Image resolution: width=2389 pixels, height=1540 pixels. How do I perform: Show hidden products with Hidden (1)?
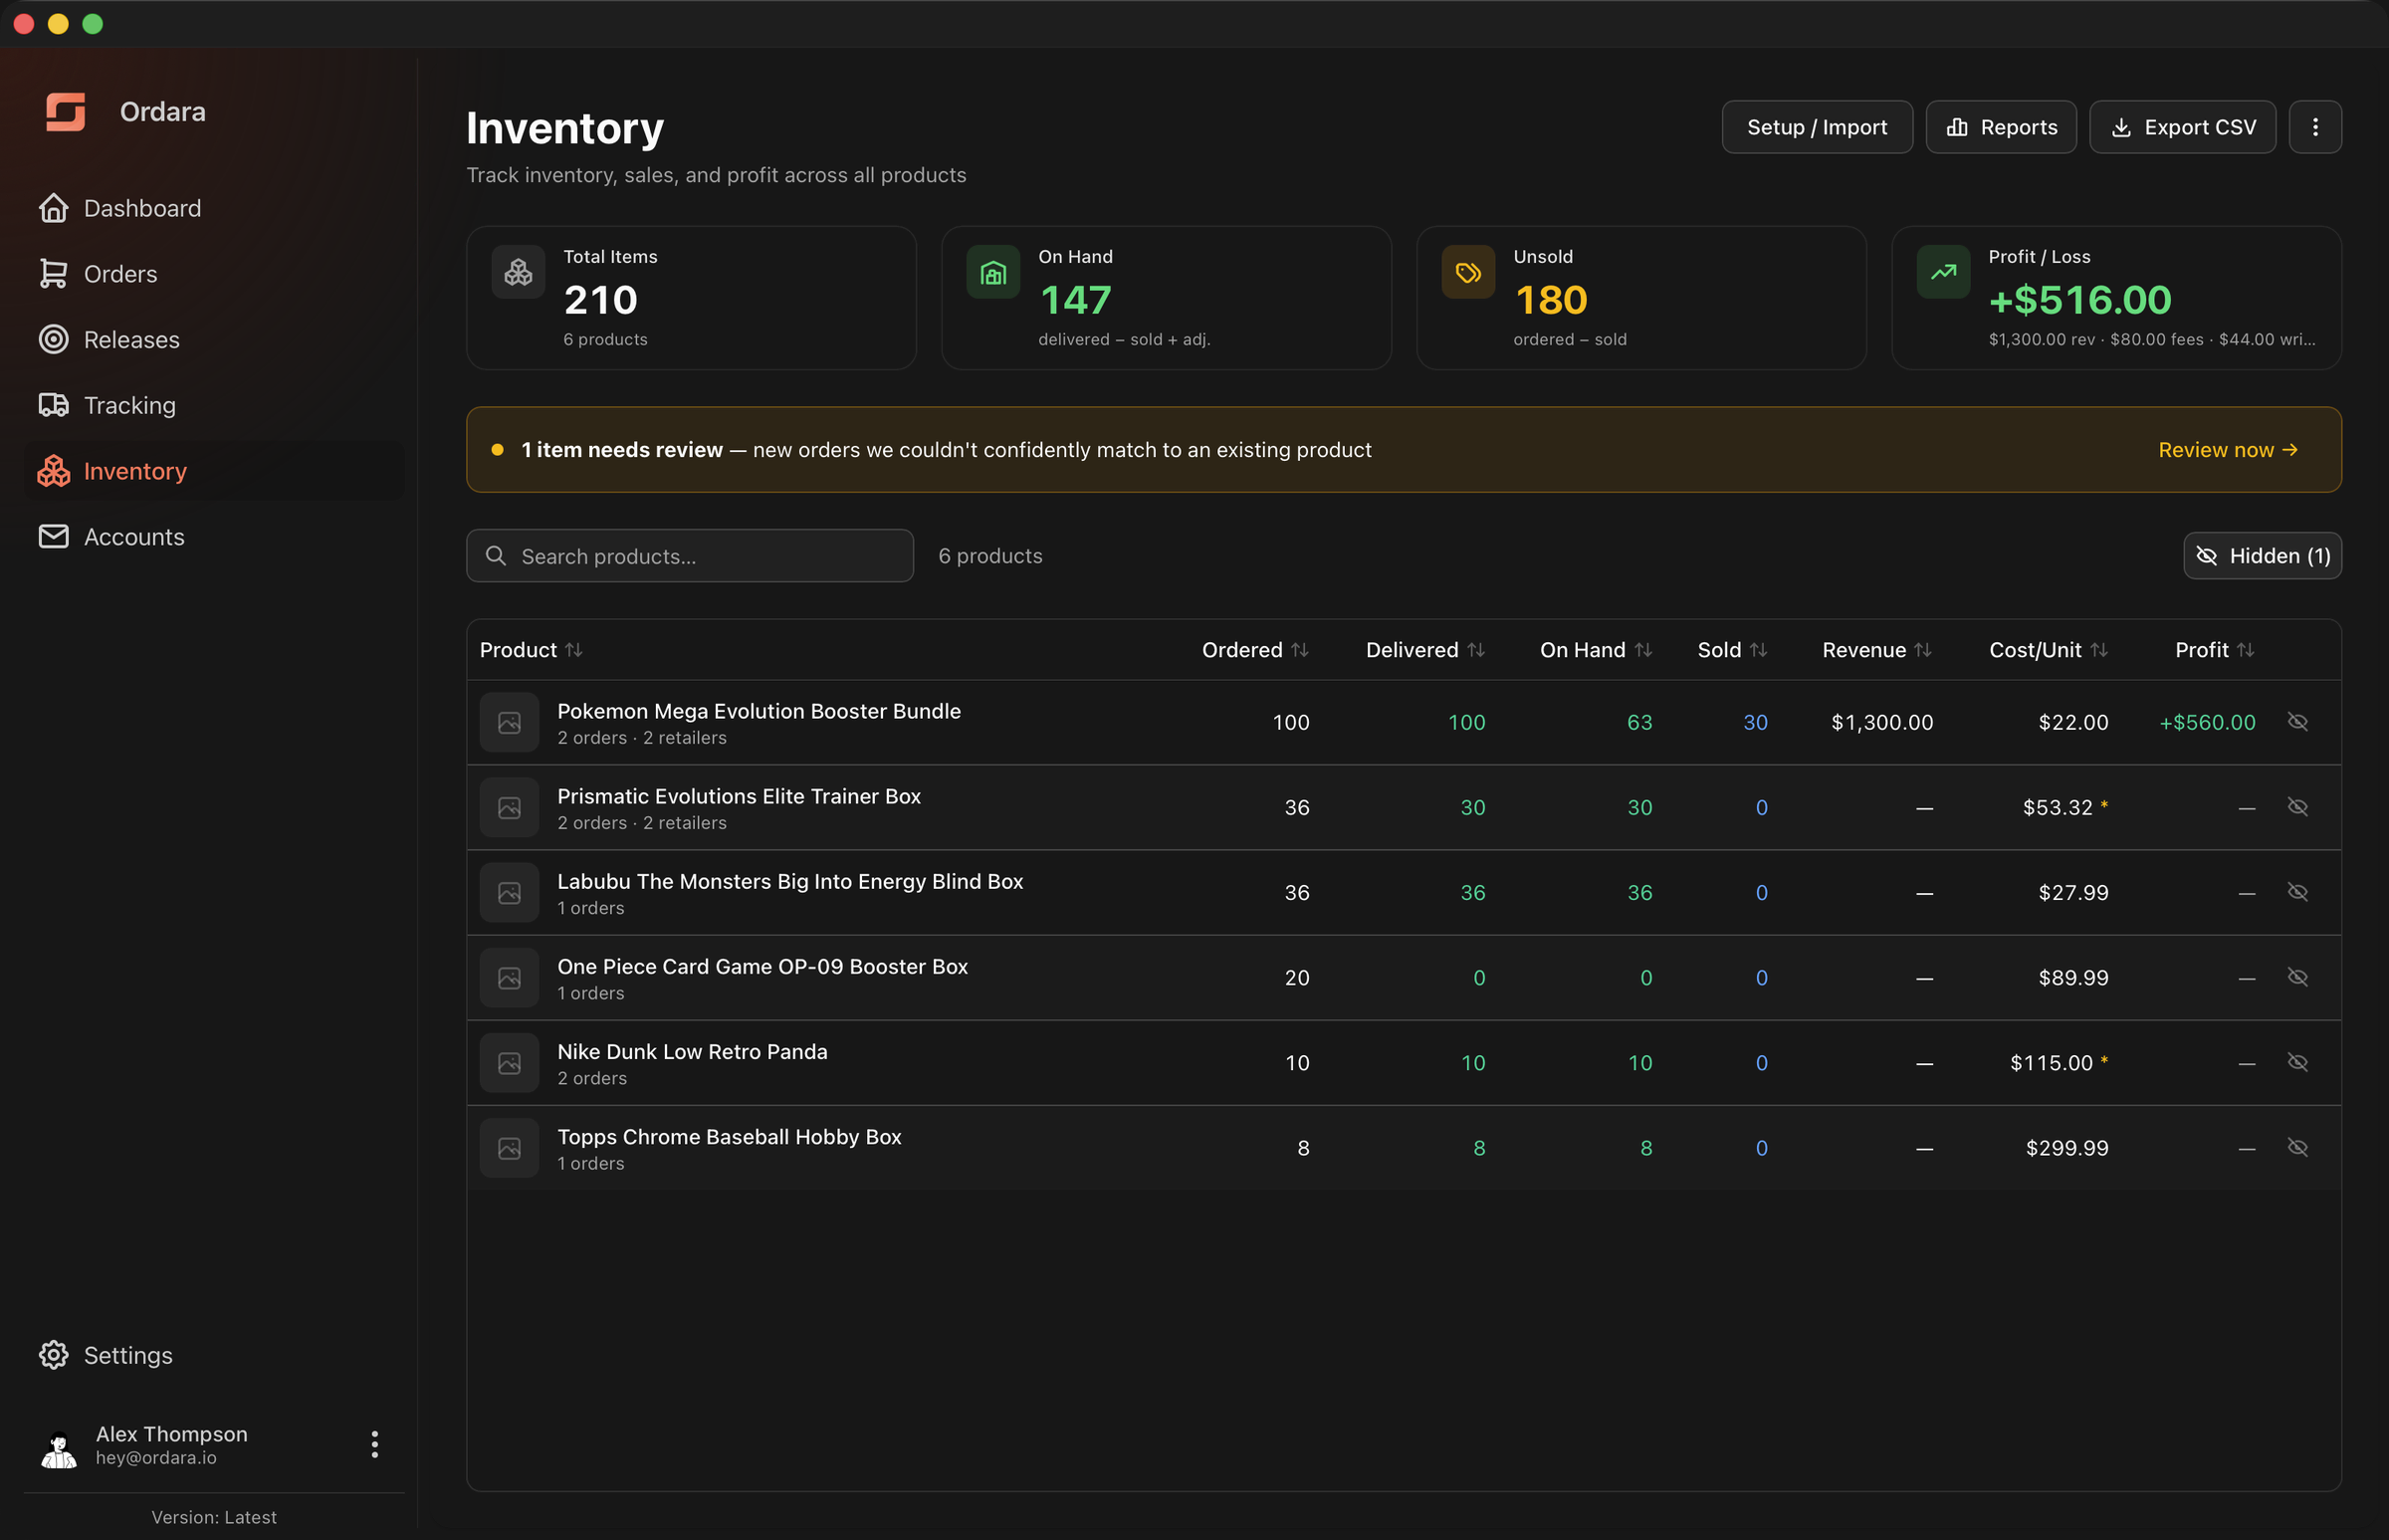coord(2262,556)
